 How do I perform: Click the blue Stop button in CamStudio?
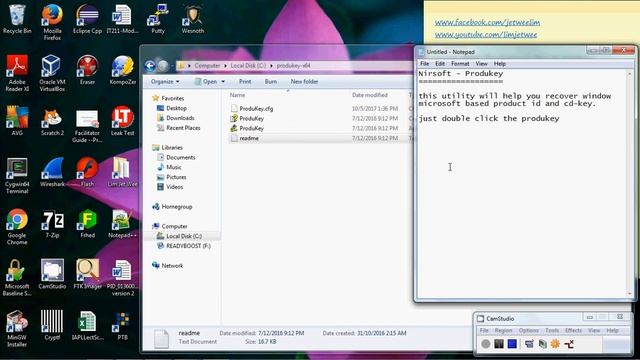[x=512, y=344]
